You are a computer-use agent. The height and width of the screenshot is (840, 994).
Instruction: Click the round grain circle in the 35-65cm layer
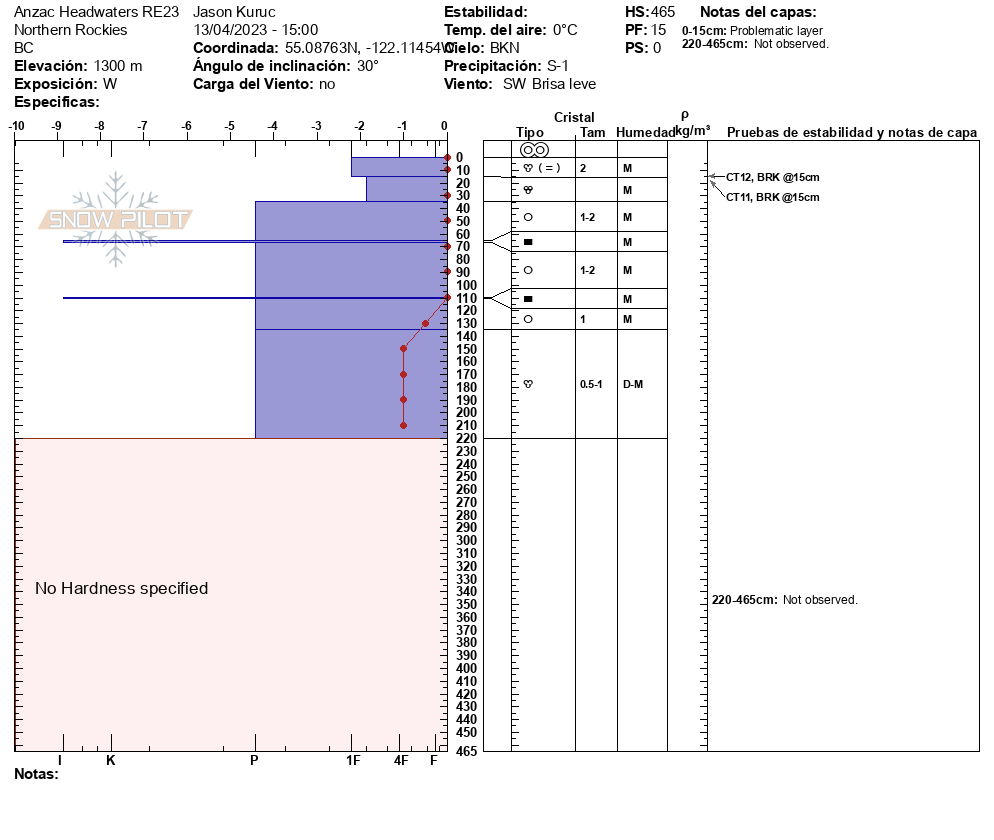click(529, 217)
